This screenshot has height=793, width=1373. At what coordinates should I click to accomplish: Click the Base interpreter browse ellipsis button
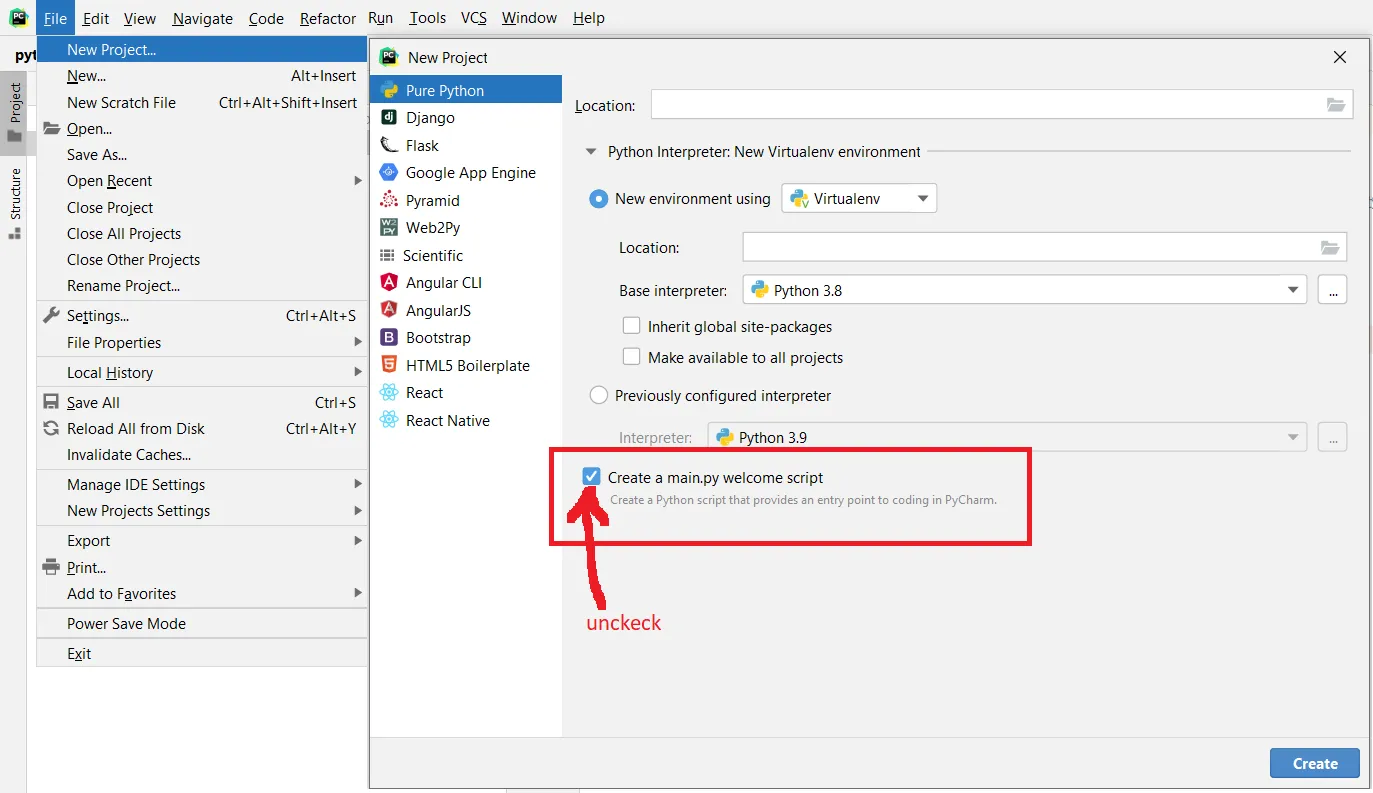click(1333, 290)
